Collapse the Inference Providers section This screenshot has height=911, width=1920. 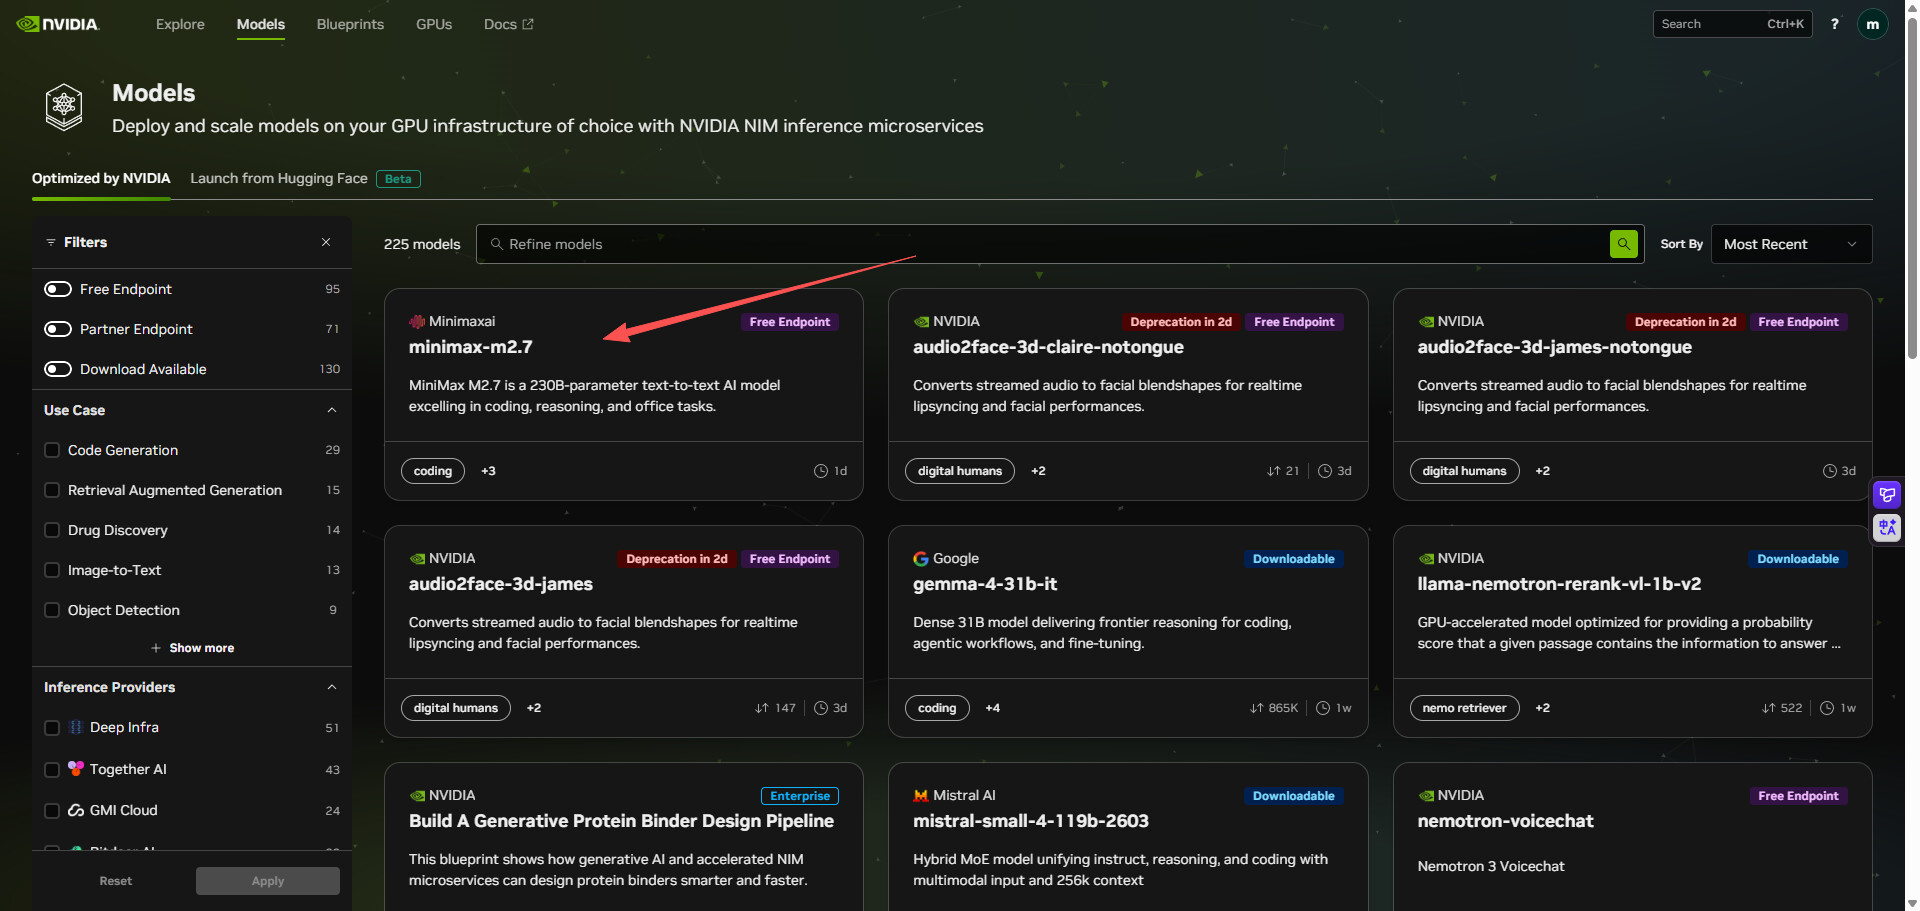pos(332,687)
